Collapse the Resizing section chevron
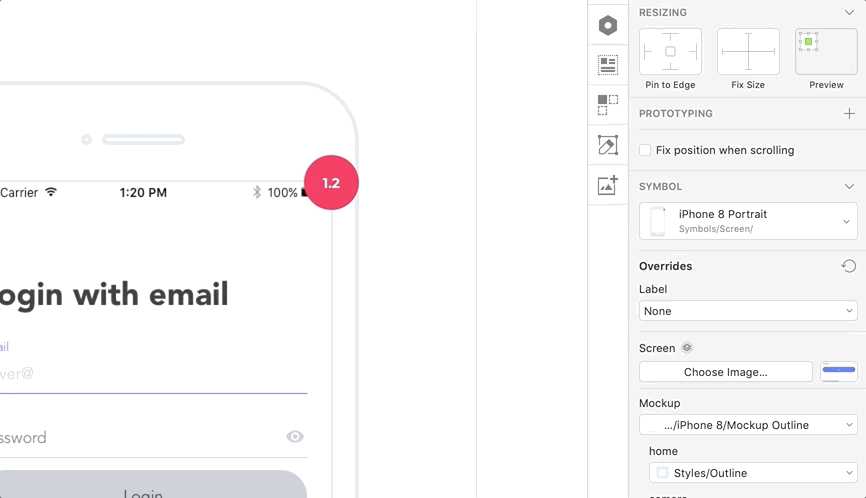 click(849, 12)
